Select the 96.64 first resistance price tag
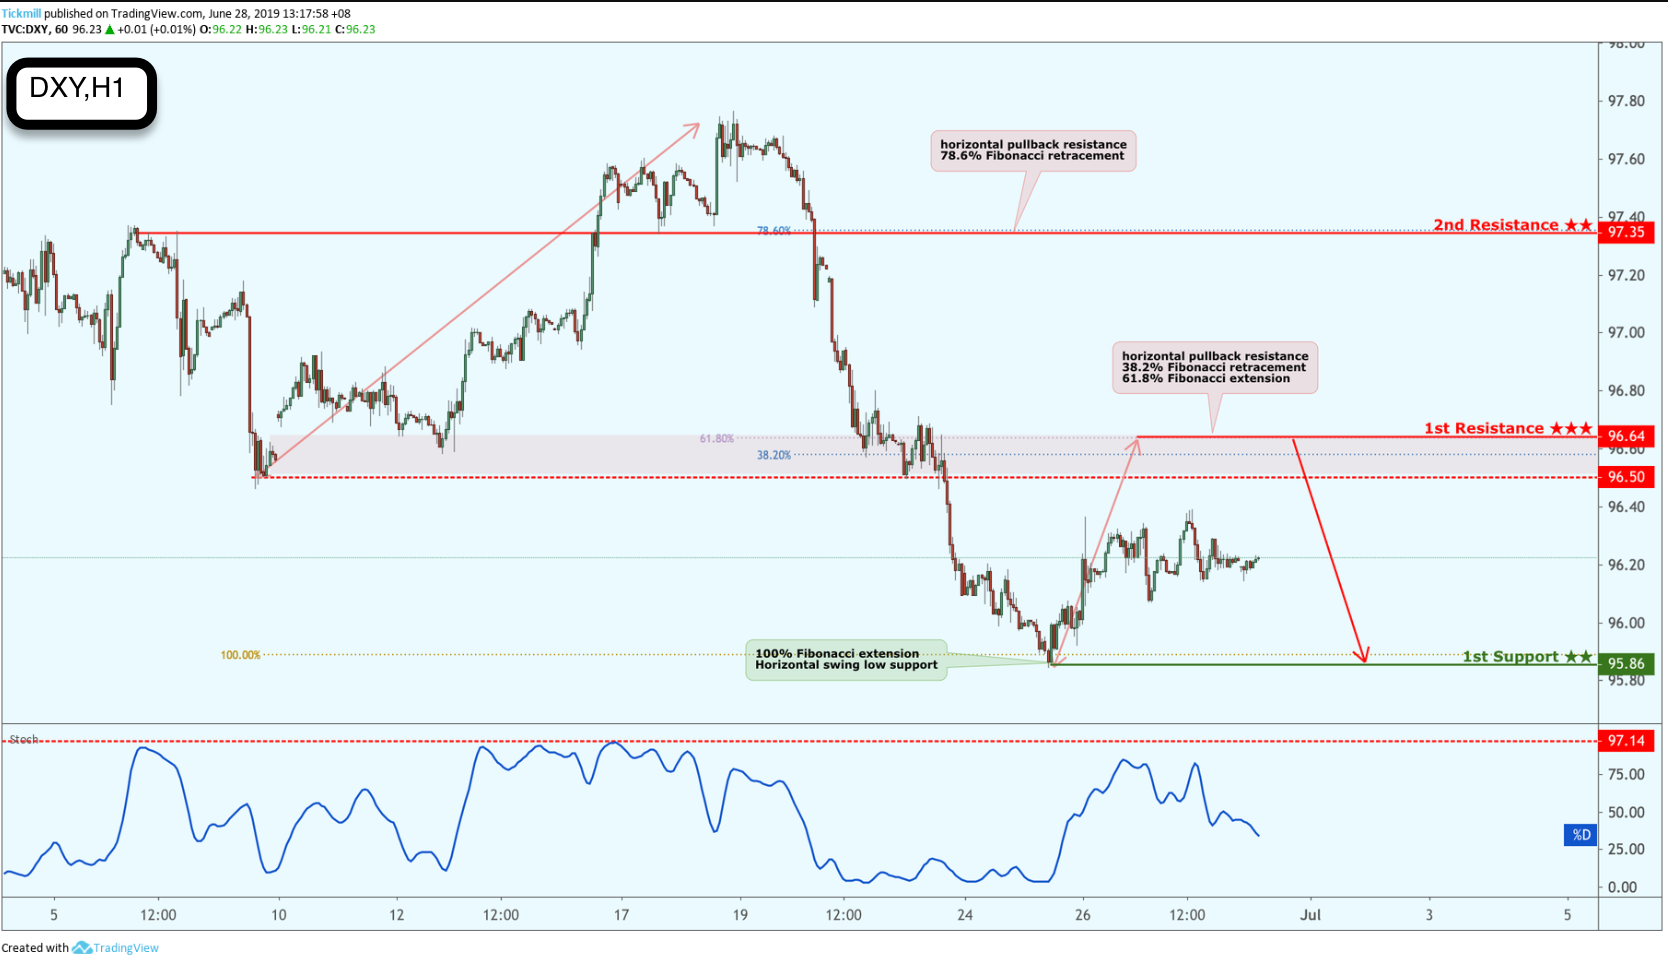This screenshot has height=962, width=1668. [1627, 436]
